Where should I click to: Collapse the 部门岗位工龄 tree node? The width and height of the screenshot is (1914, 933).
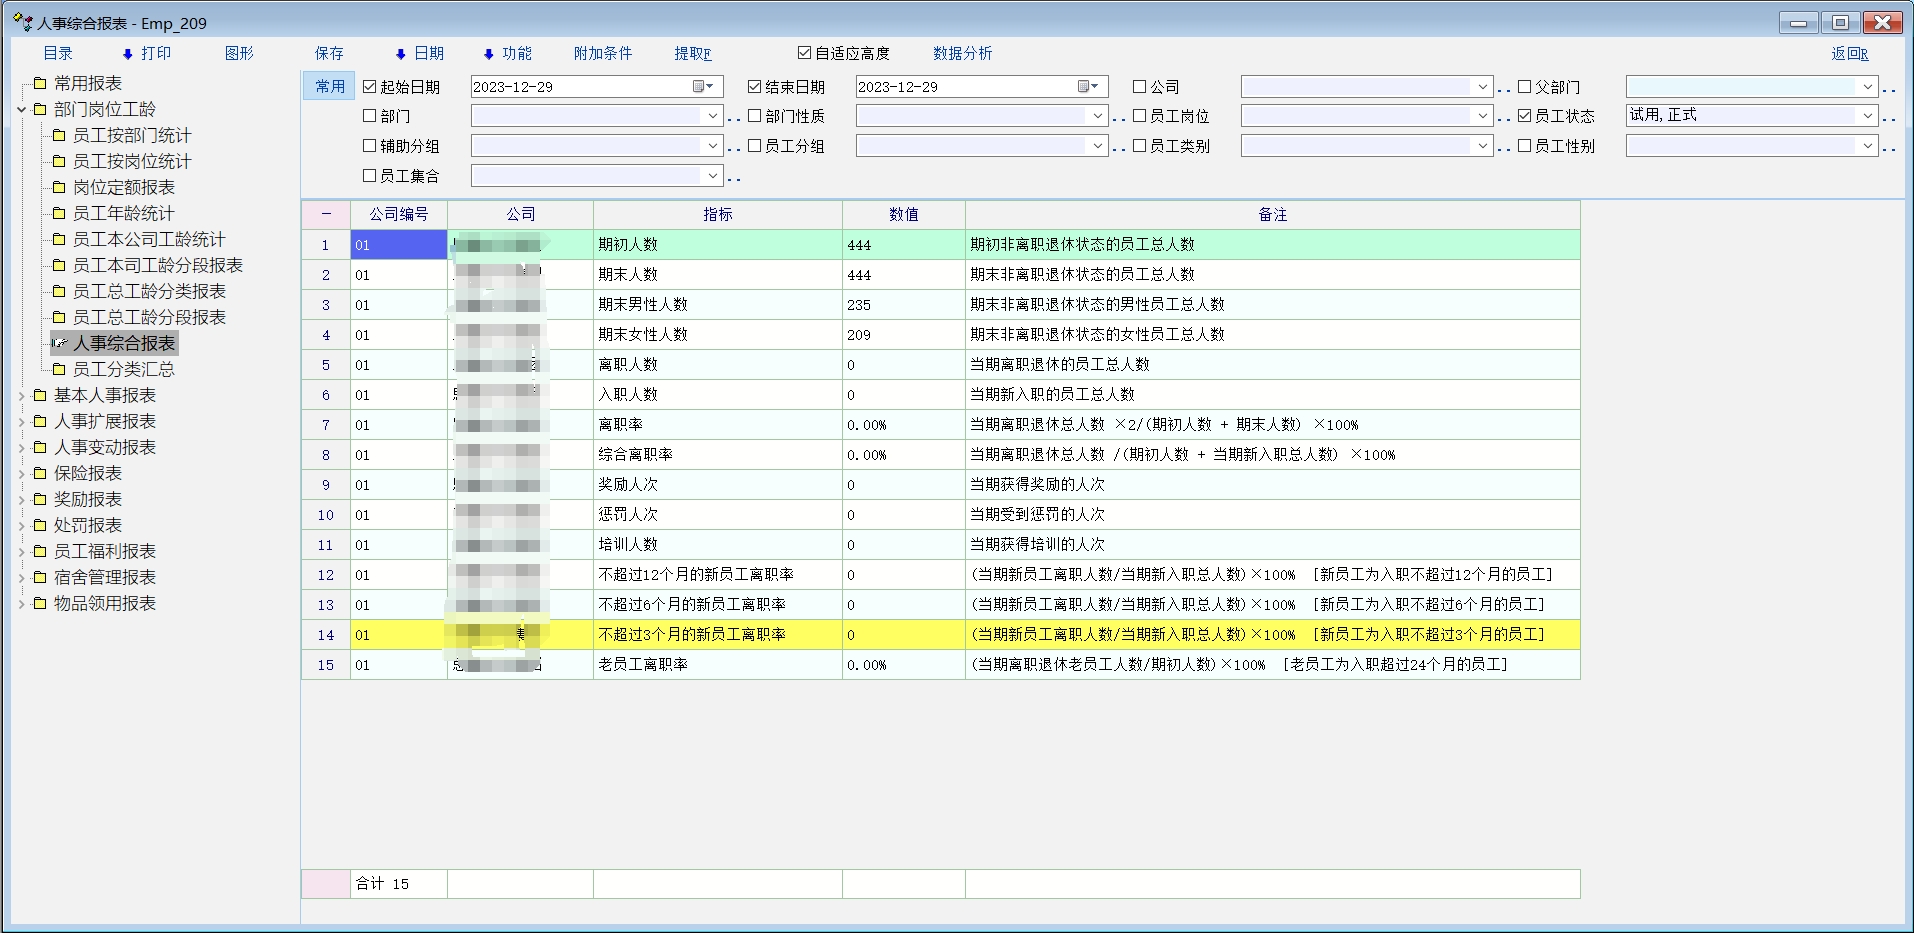tap(21, 110)
